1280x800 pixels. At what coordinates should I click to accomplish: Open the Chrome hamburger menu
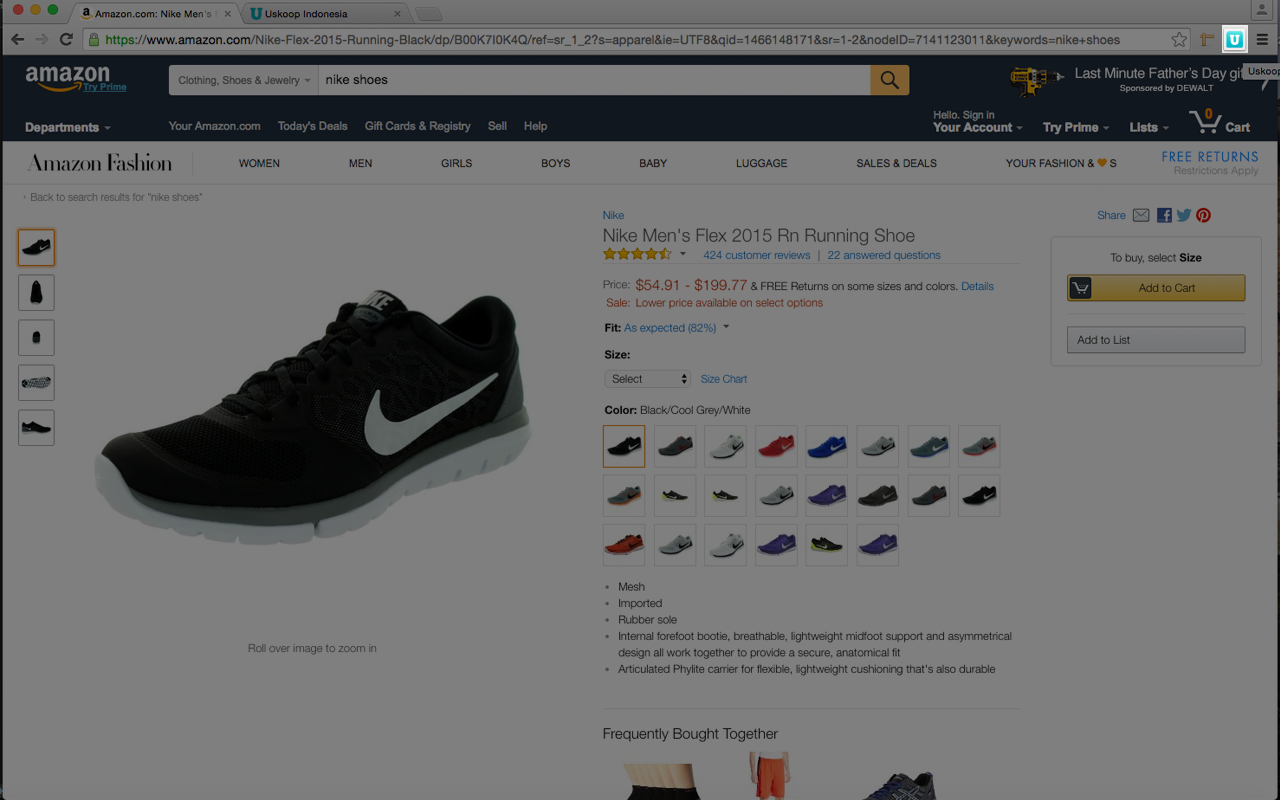pos(1262,40)
